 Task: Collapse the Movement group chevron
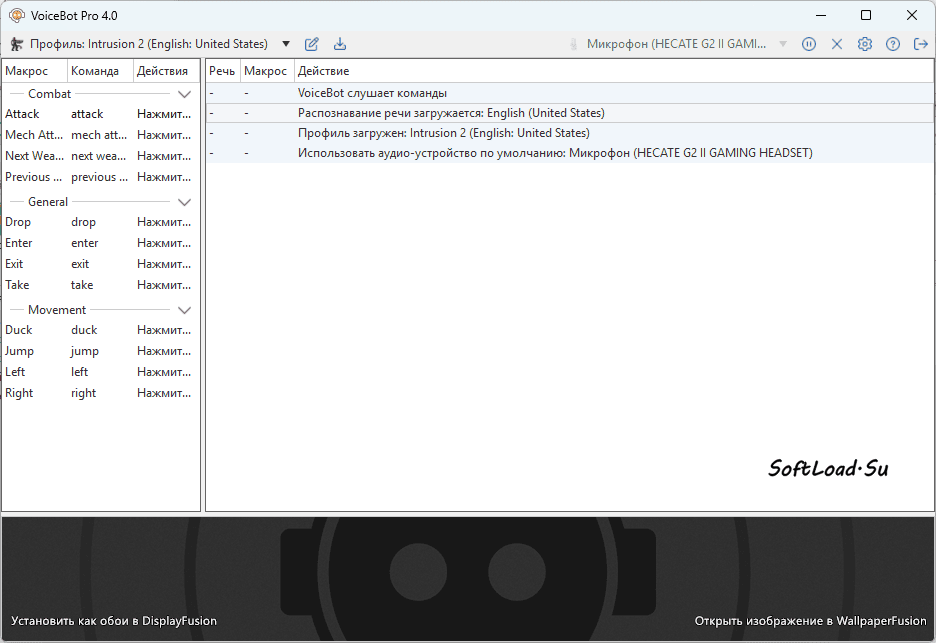[184, 310]
